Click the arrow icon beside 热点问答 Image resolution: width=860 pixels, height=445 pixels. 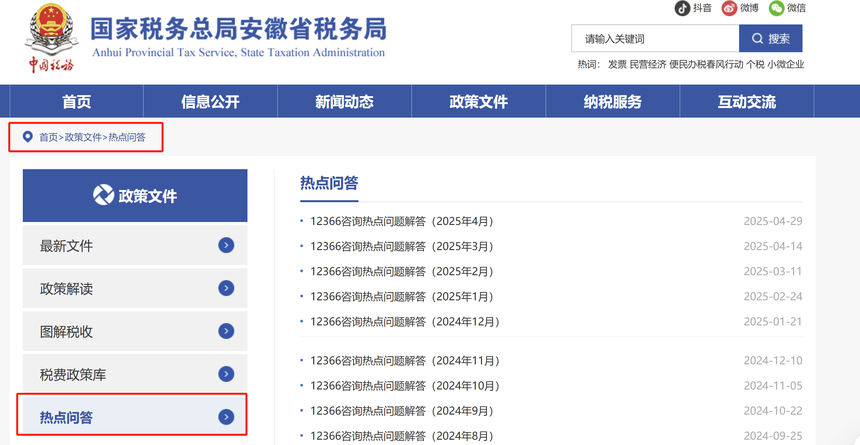pos(226,417)
